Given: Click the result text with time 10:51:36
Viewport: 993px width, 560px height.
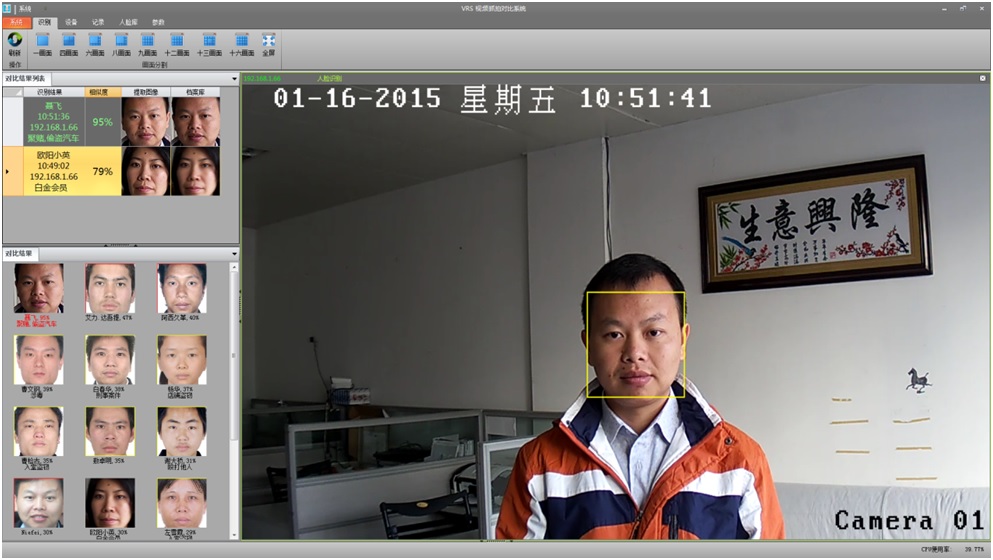Looking at the screenshot, I should click(54, 122).
